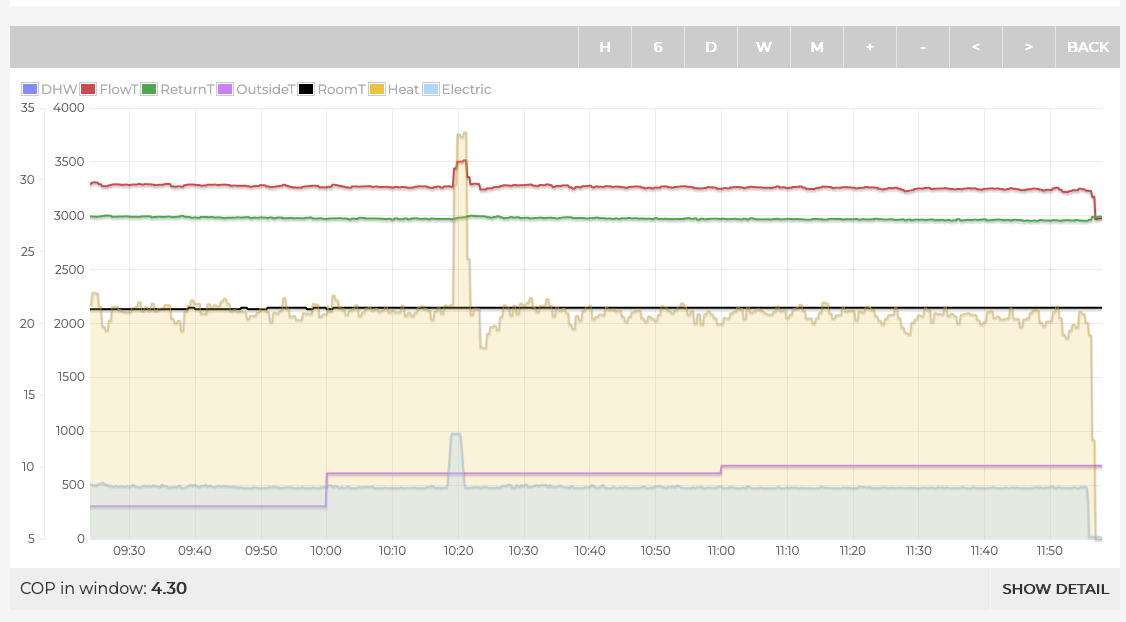Pan right with the > arrow
The height and width of the screenshot is (622, 1126).
1029,47
